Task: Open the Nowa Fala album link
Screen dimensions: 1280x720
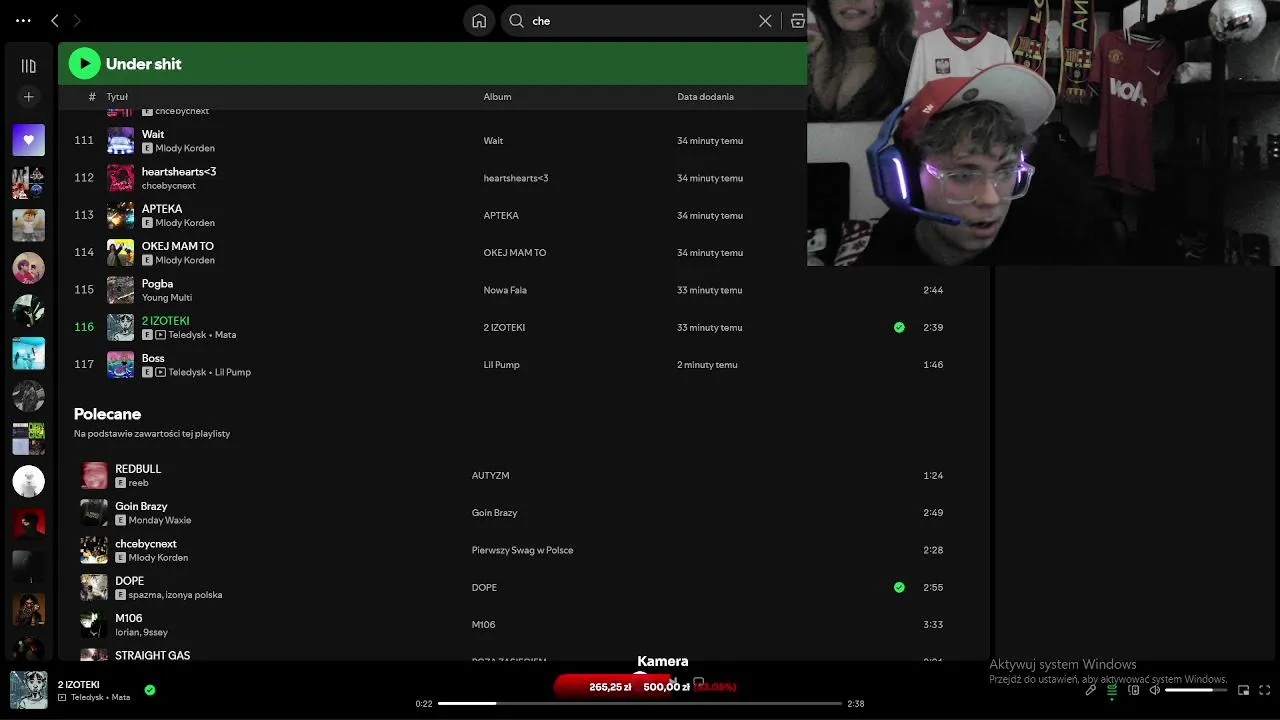Action: [x=505, y=290]
